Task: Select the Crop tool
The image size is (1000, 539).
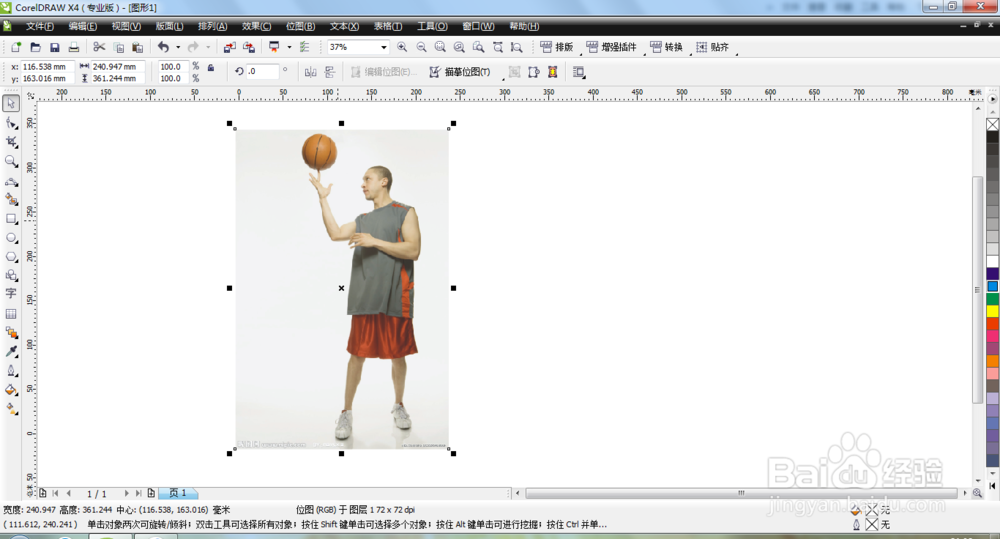Action: coord(11,142)
